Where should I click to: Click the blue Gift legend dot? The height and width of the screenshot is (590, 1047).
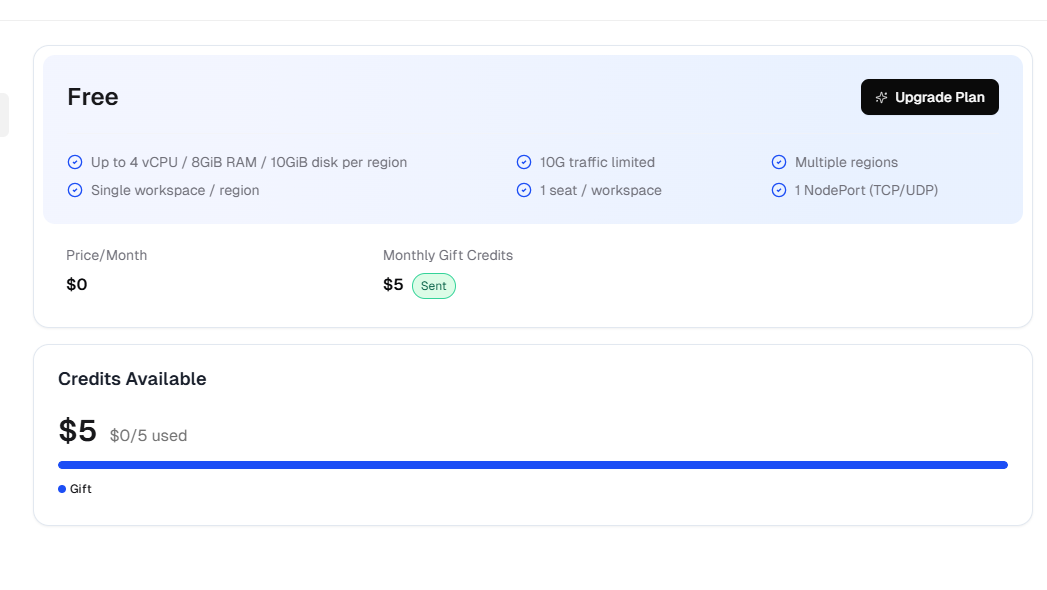(x=62, y=489)
